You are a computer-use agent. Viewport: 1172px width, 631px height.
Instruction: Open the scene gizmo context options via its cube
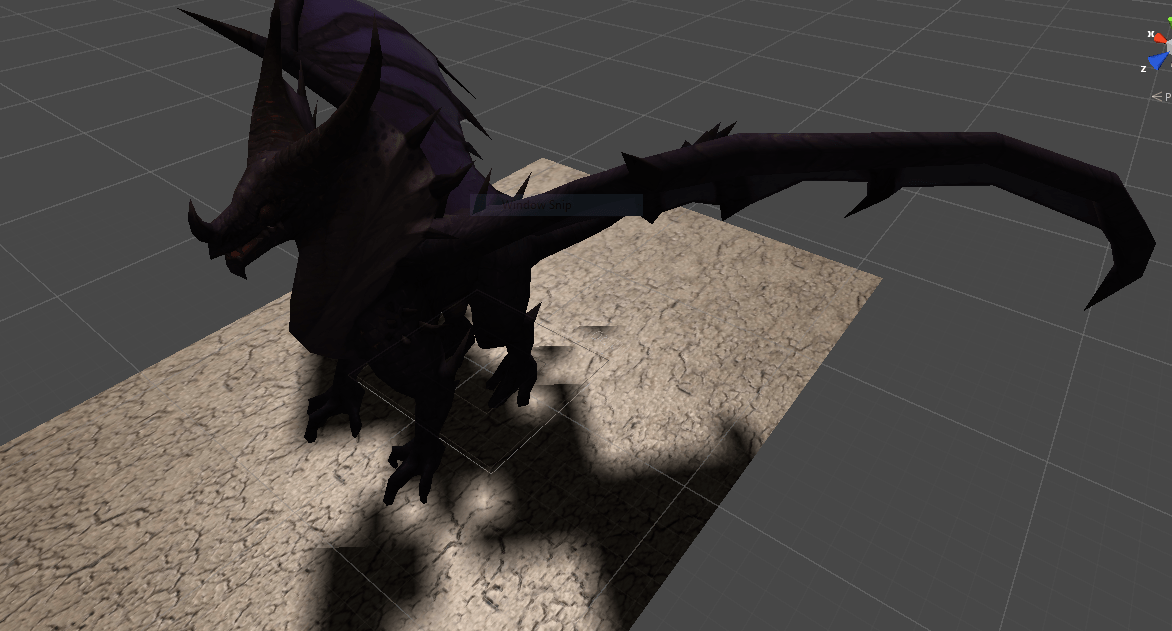(x=1170, y=47)
